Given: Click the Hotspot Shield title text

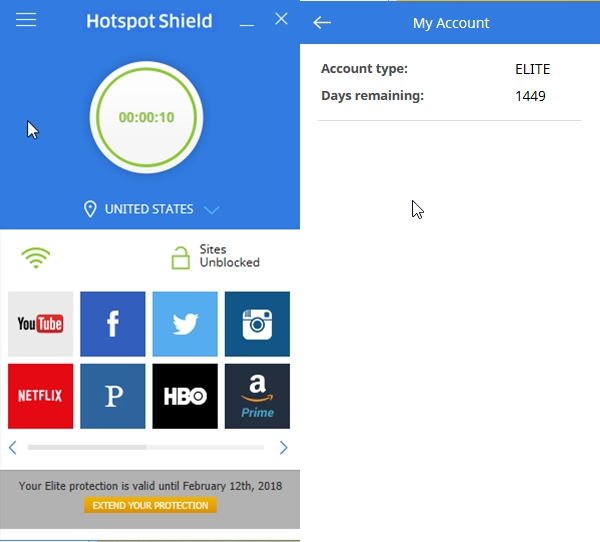Looking at the screenshot, I should coord(149,21).
